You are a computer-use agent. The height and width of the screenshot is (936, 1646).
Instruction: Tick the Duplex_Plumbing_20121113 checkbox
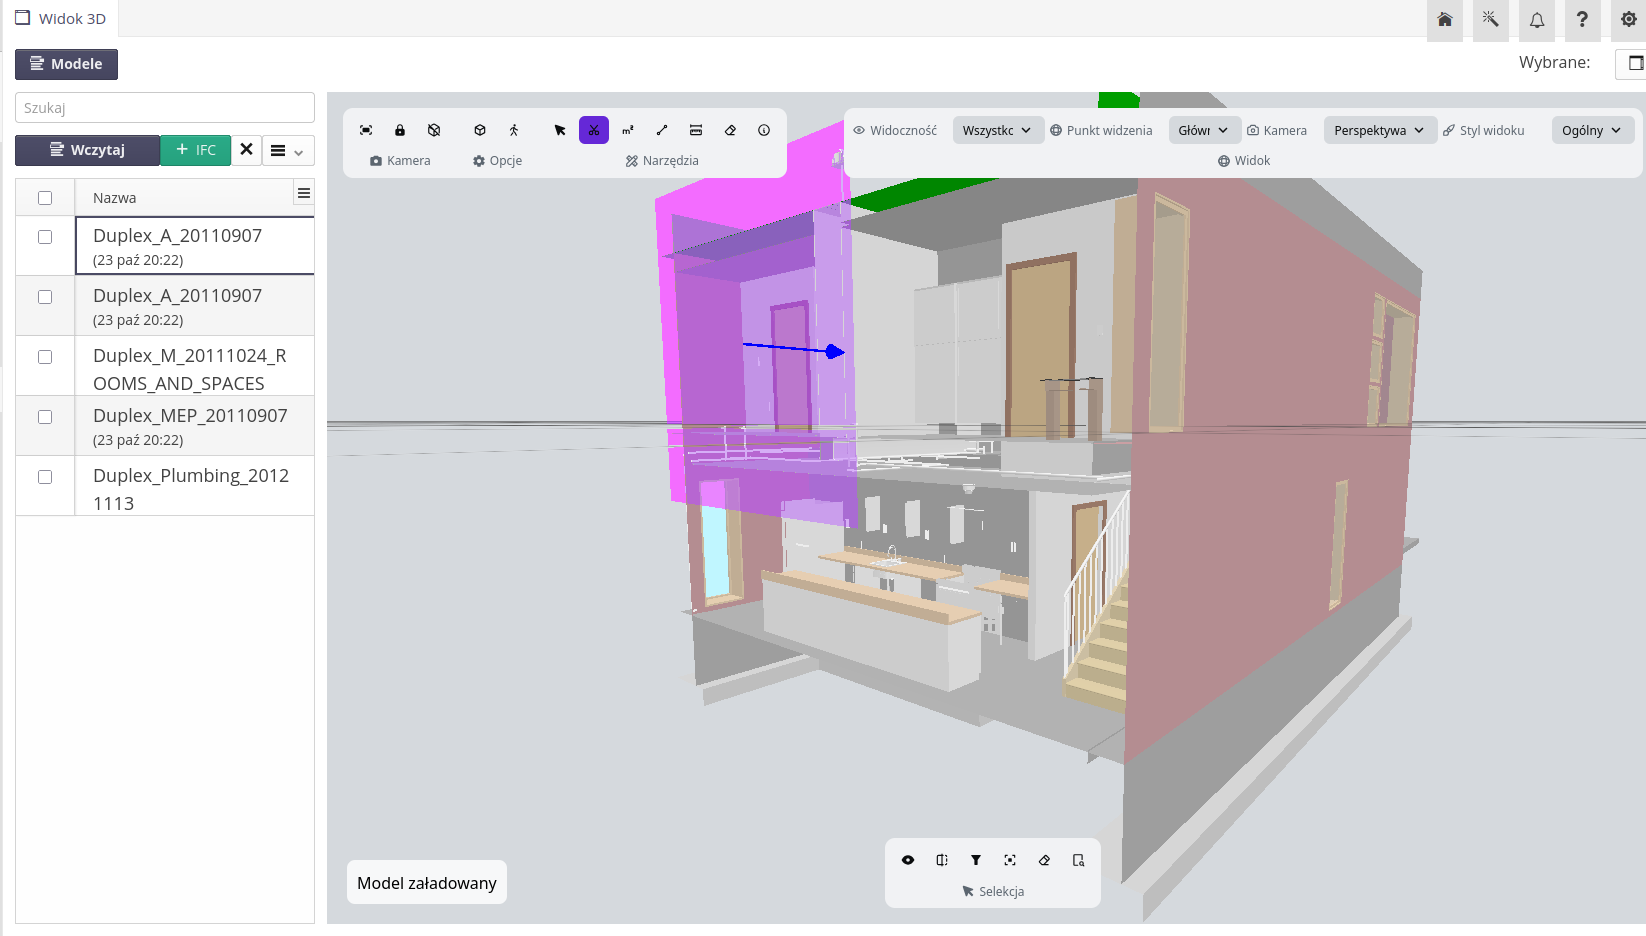(45, 477)
